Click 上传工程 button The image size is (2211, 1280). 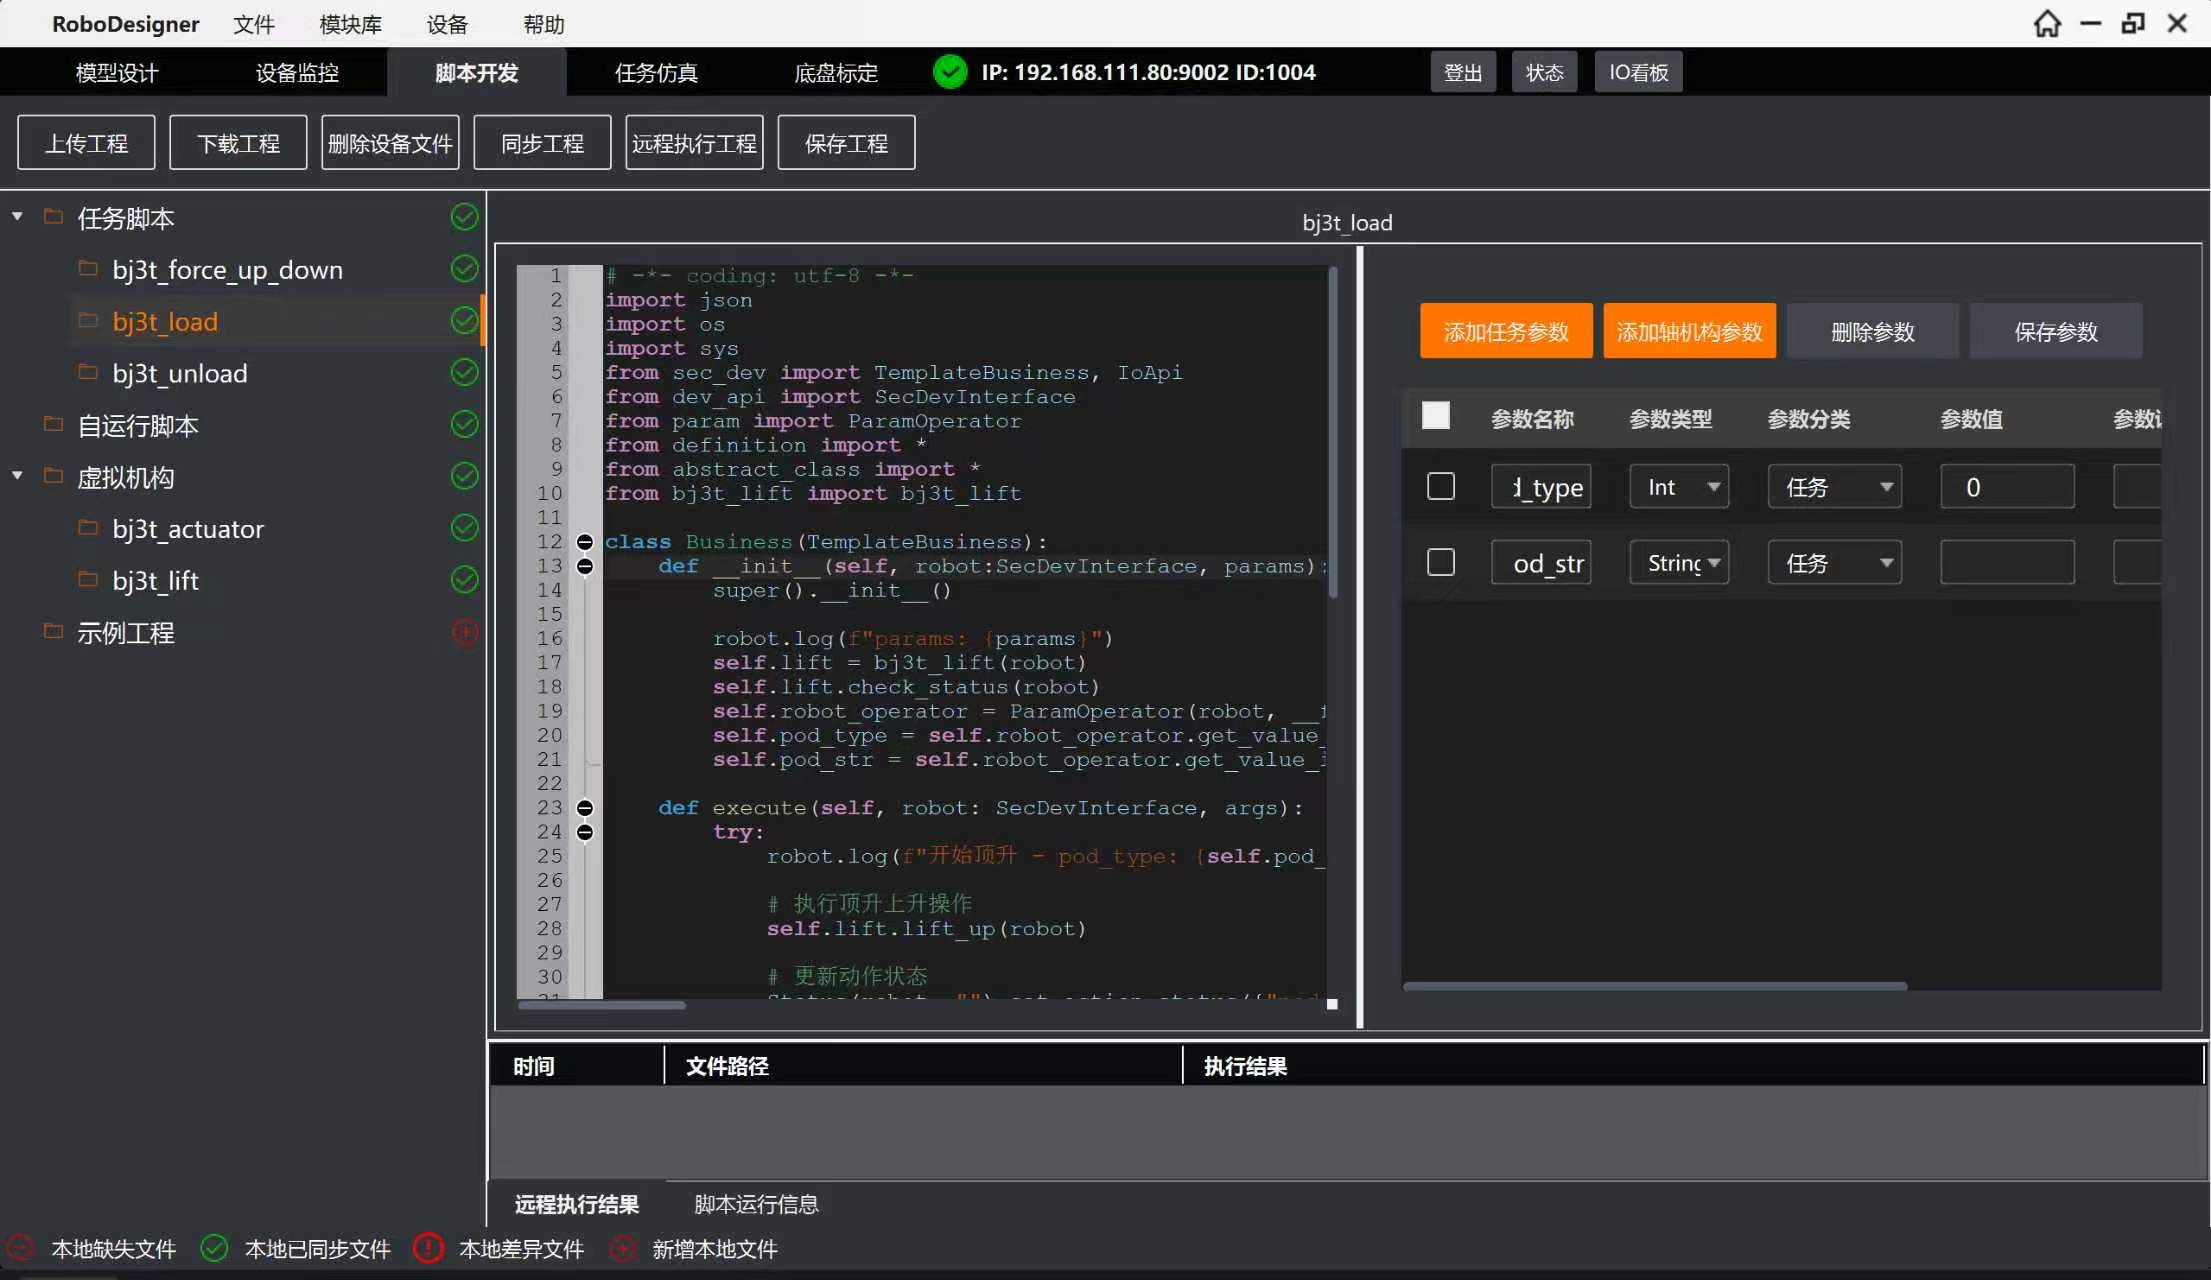coord(86,143)
